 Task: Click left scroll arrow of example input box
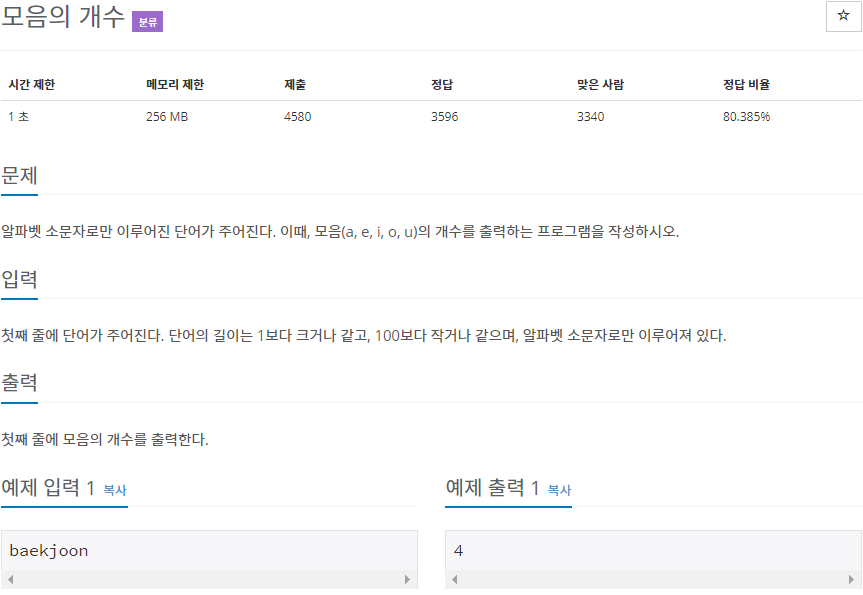10,579
